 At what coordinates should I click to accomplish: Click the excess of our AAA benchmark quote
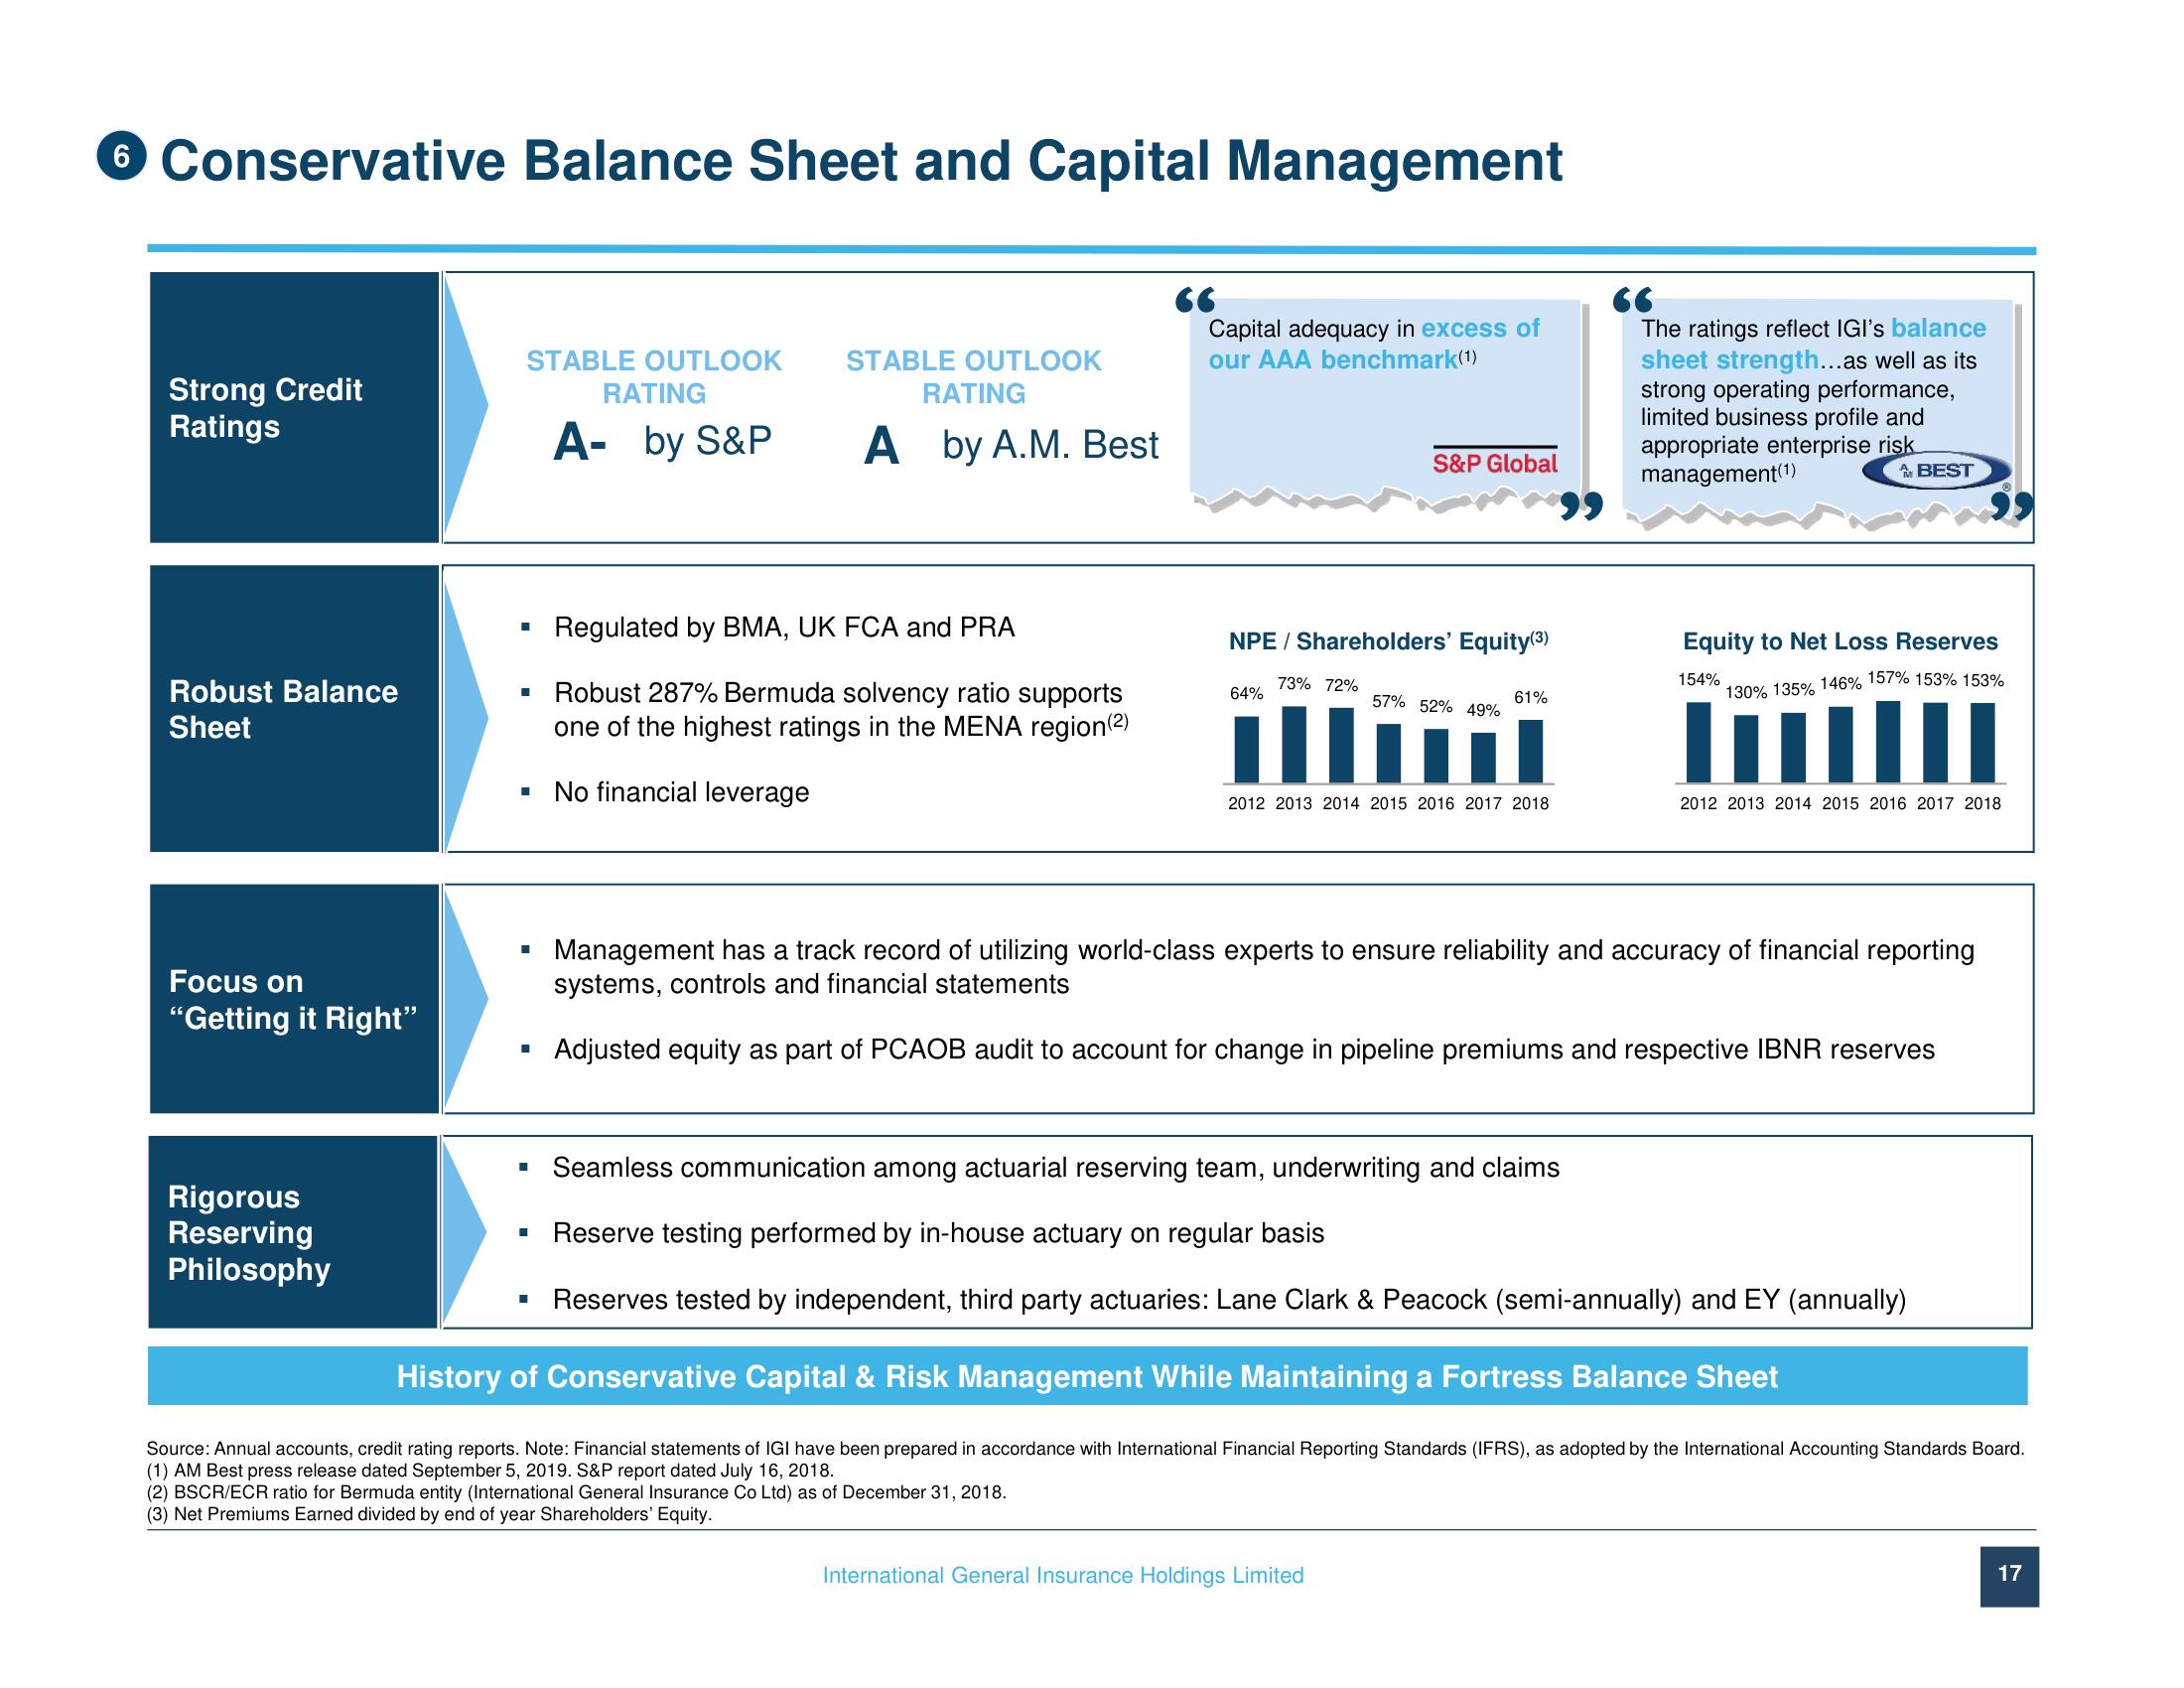1374,344
